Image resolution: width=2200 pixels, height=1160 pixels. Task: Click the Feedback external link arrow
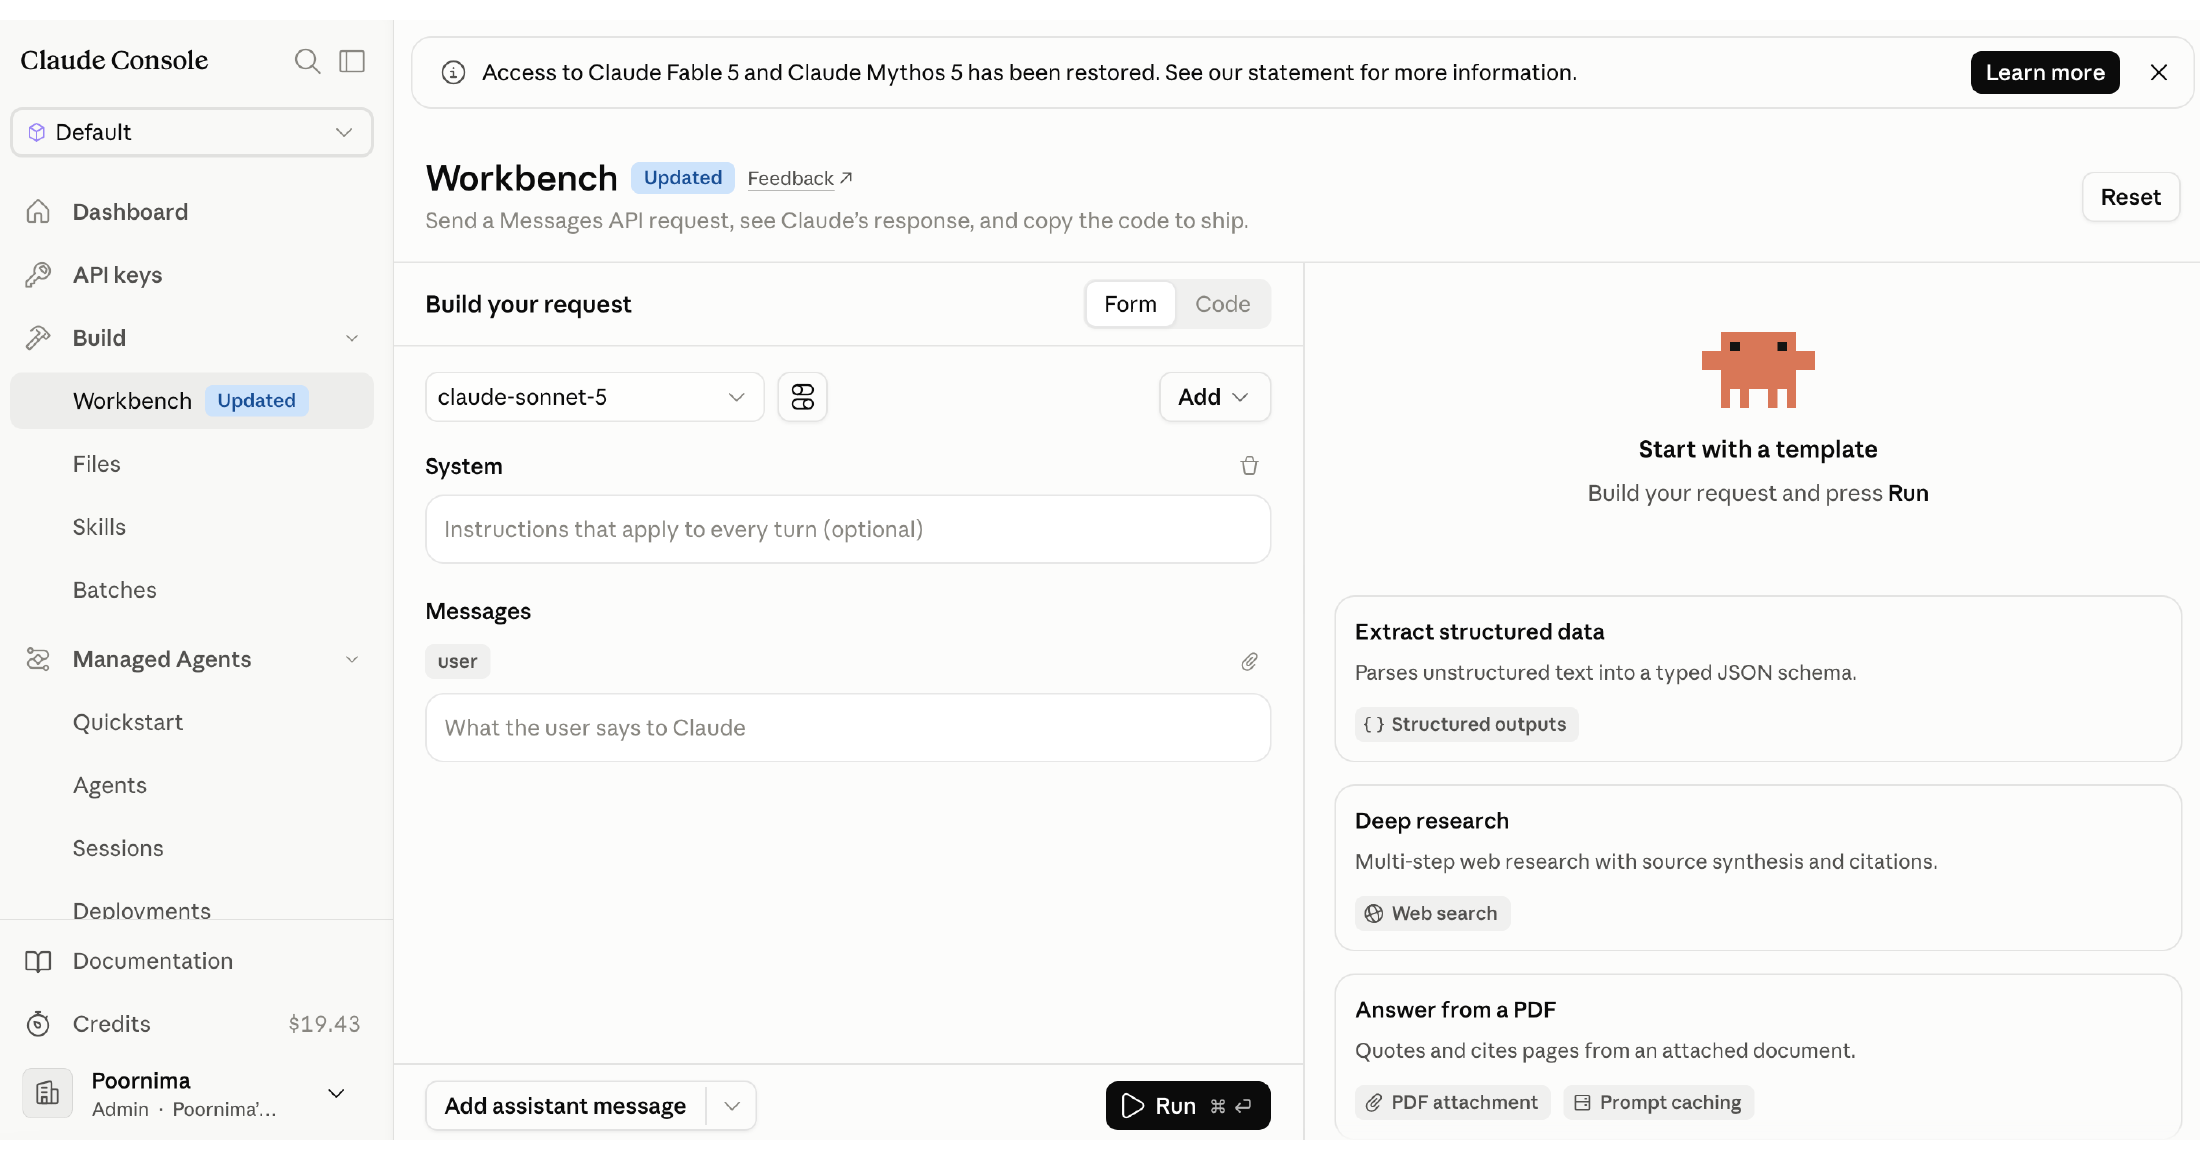(x=846, y=178)
